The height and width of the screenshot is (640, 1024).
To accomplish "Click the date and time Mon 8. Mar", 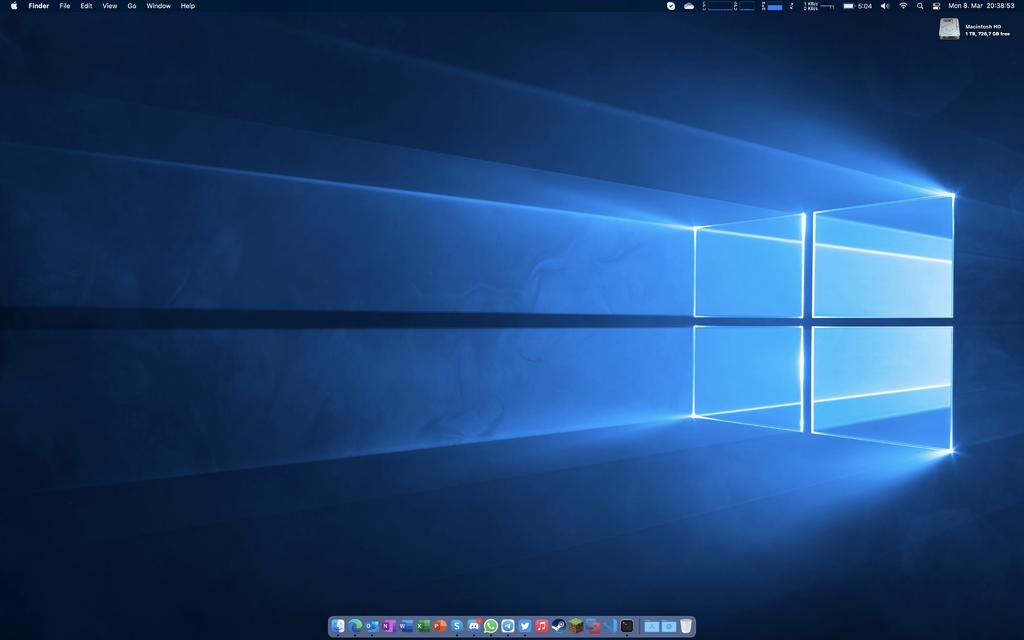I will coord(982,6).
